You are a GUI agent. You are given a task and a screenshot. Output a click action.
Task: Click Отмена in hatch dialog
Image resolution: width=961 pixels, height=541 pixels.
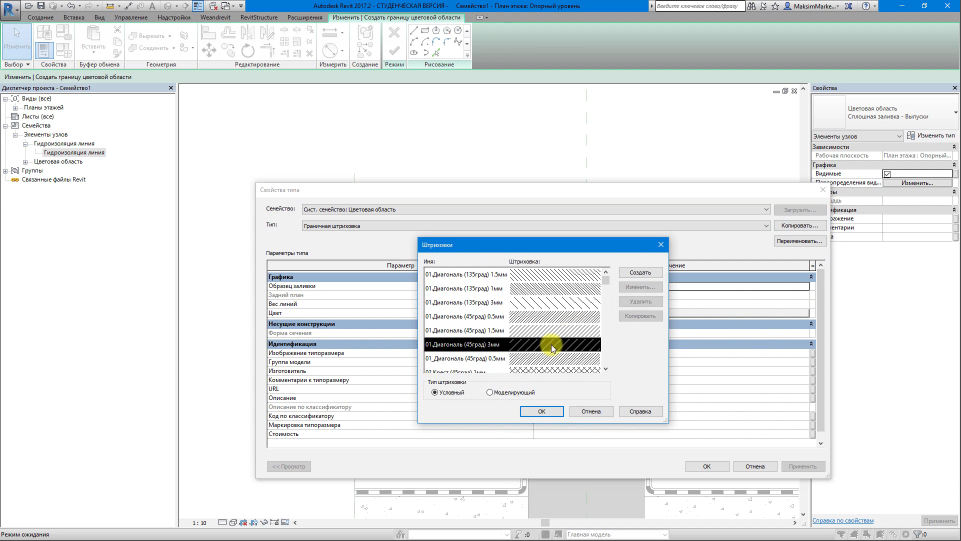[x=591, y=412]
